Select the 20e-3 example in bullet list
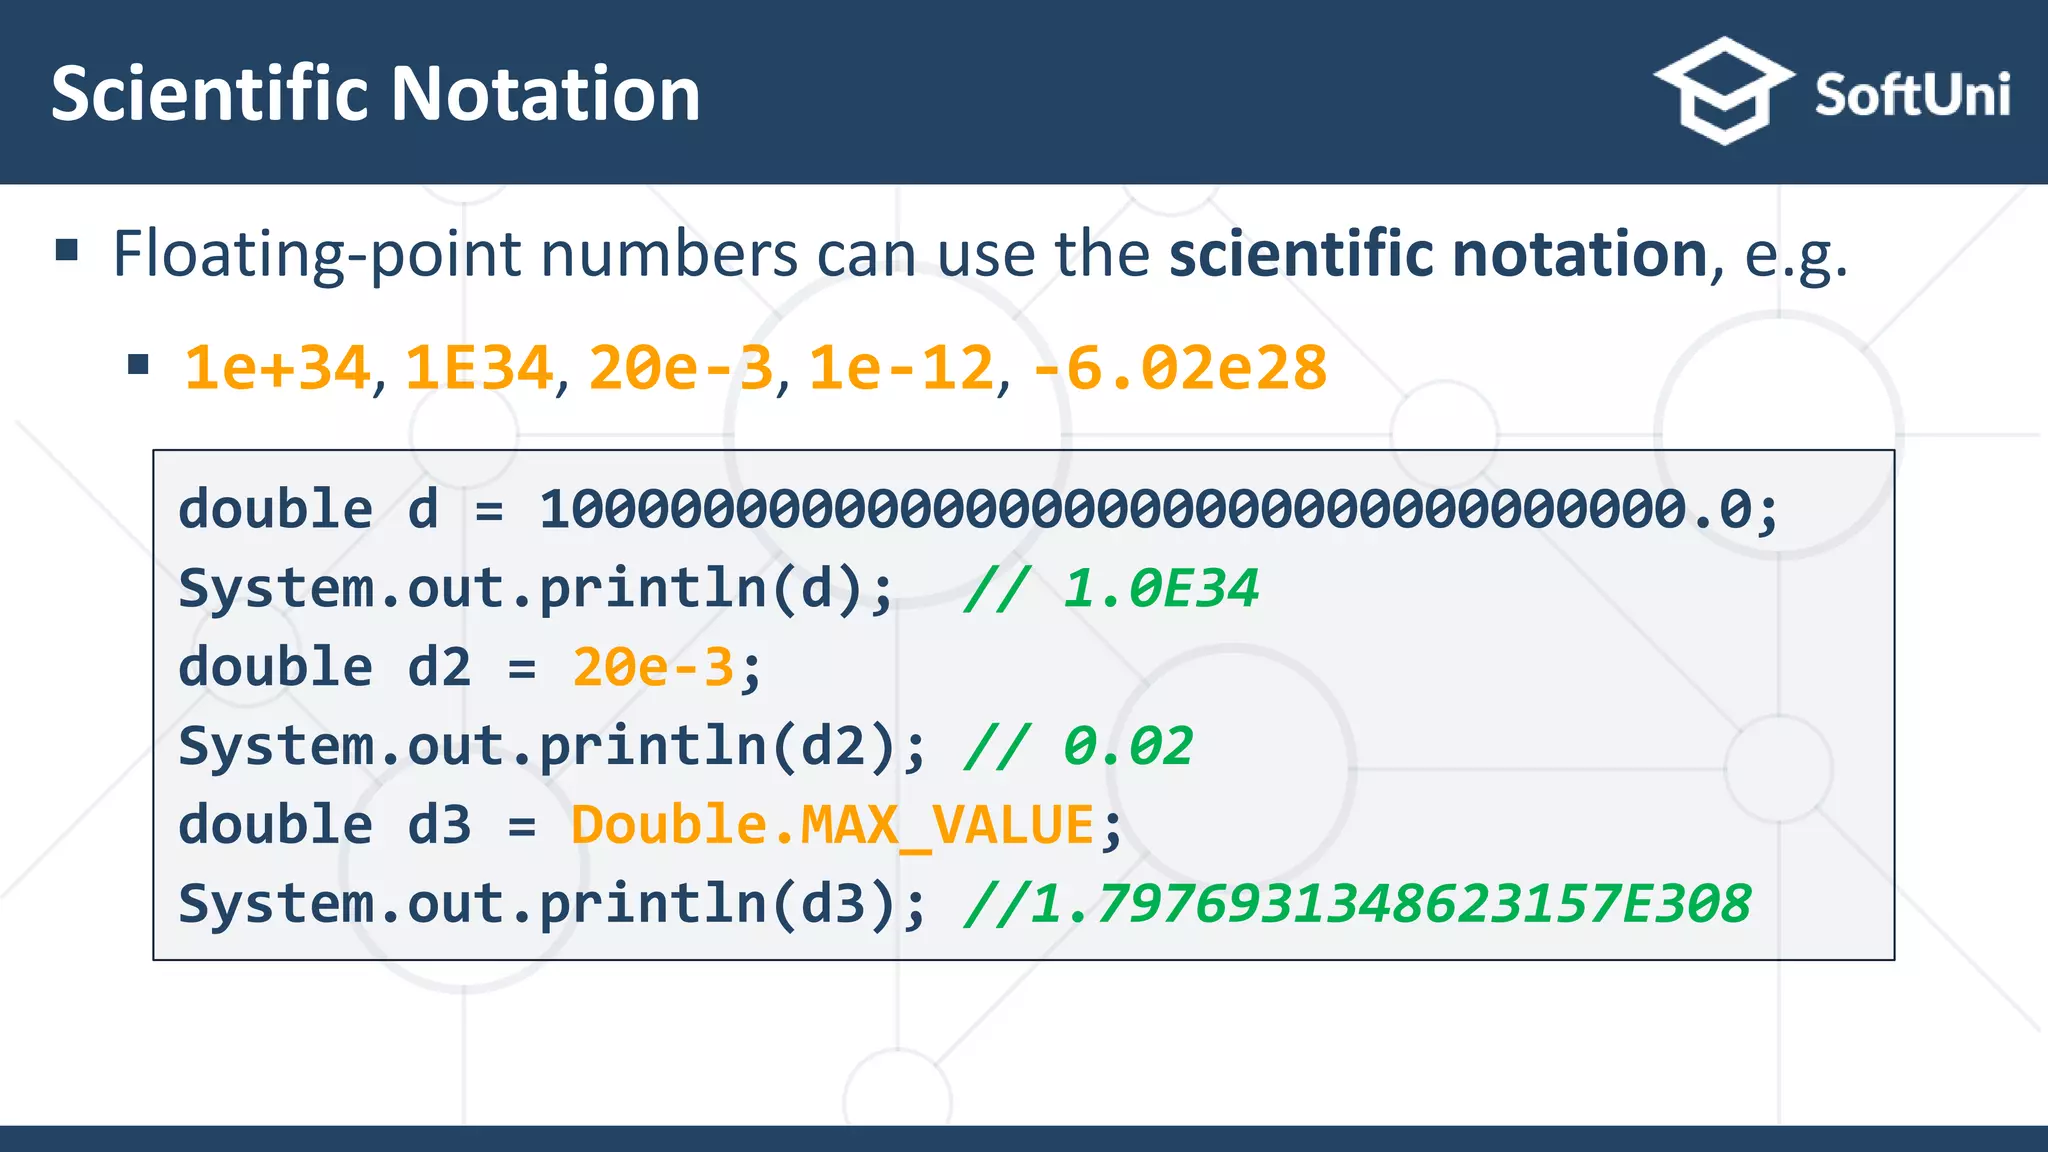The width and height of the screenshot is (2048, 1152). coord(681,367)
